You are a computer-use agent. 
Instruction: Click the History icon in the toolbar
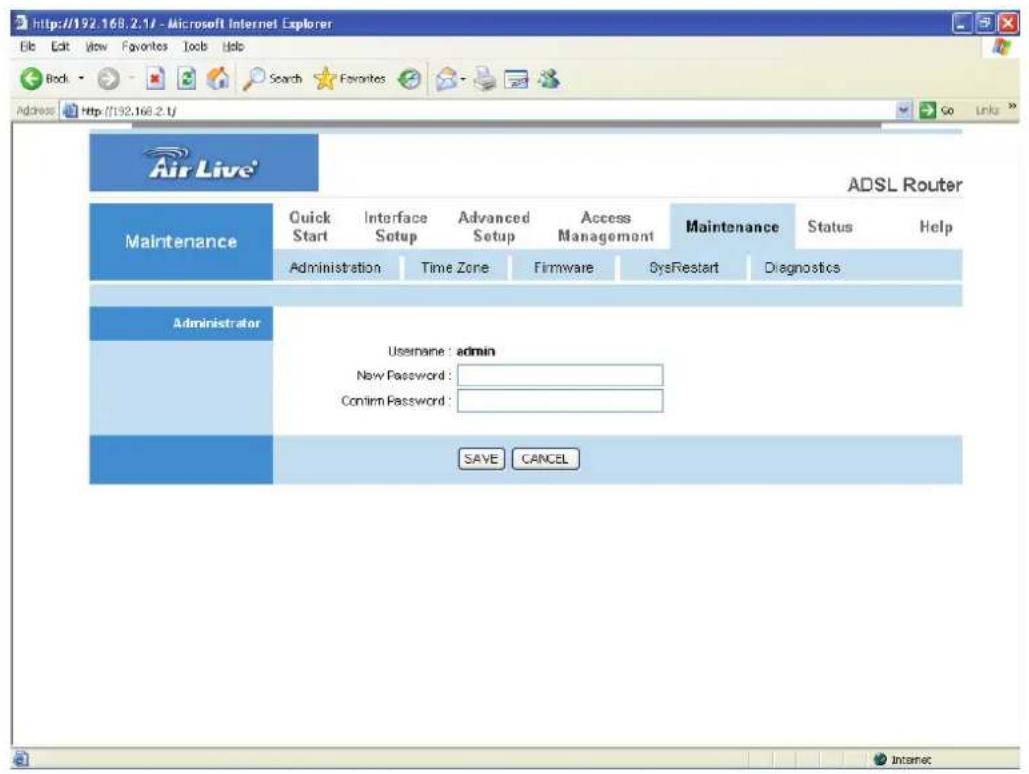pyautogui.click(x=410, y=79)
